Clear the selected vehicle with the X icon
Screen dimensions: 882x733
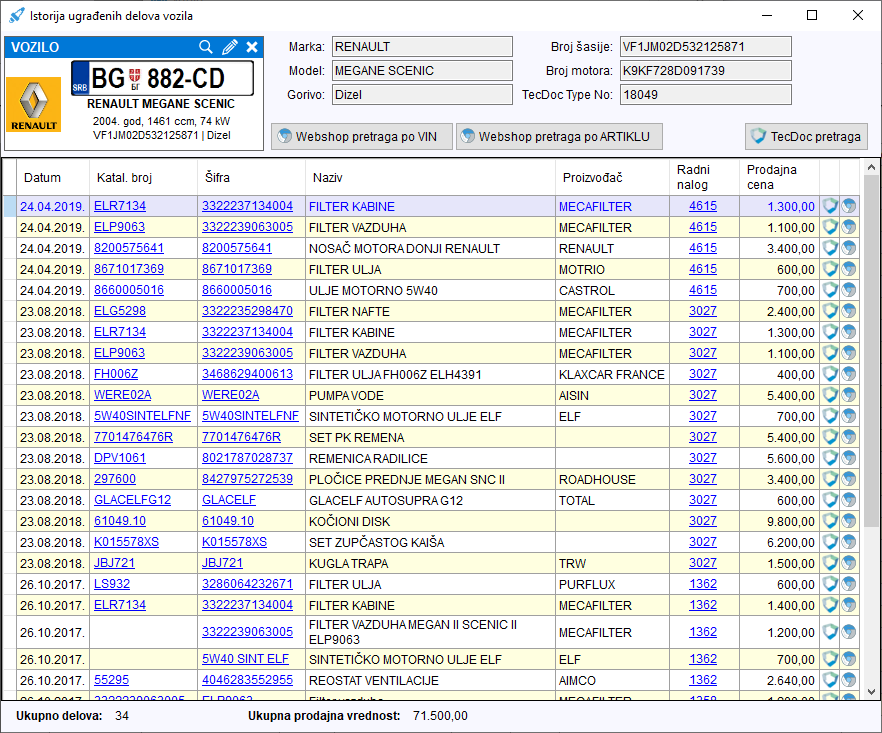coord(252,47)
